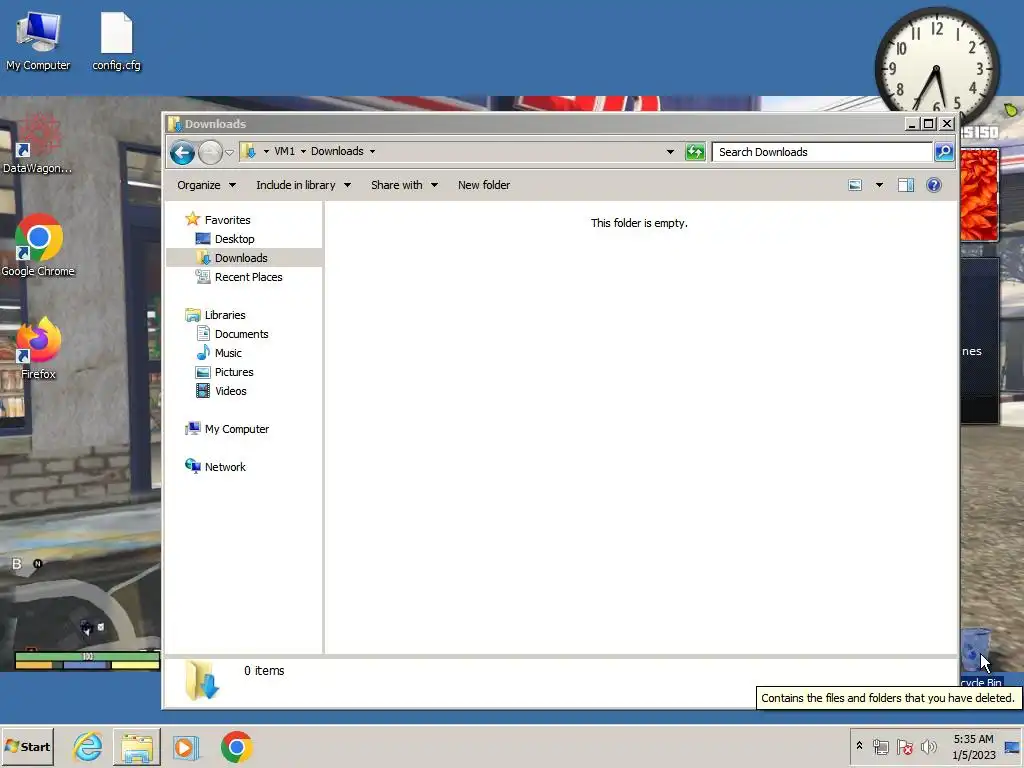
Task: Click the Favorites star icon
Action: [x=192, y=219]
